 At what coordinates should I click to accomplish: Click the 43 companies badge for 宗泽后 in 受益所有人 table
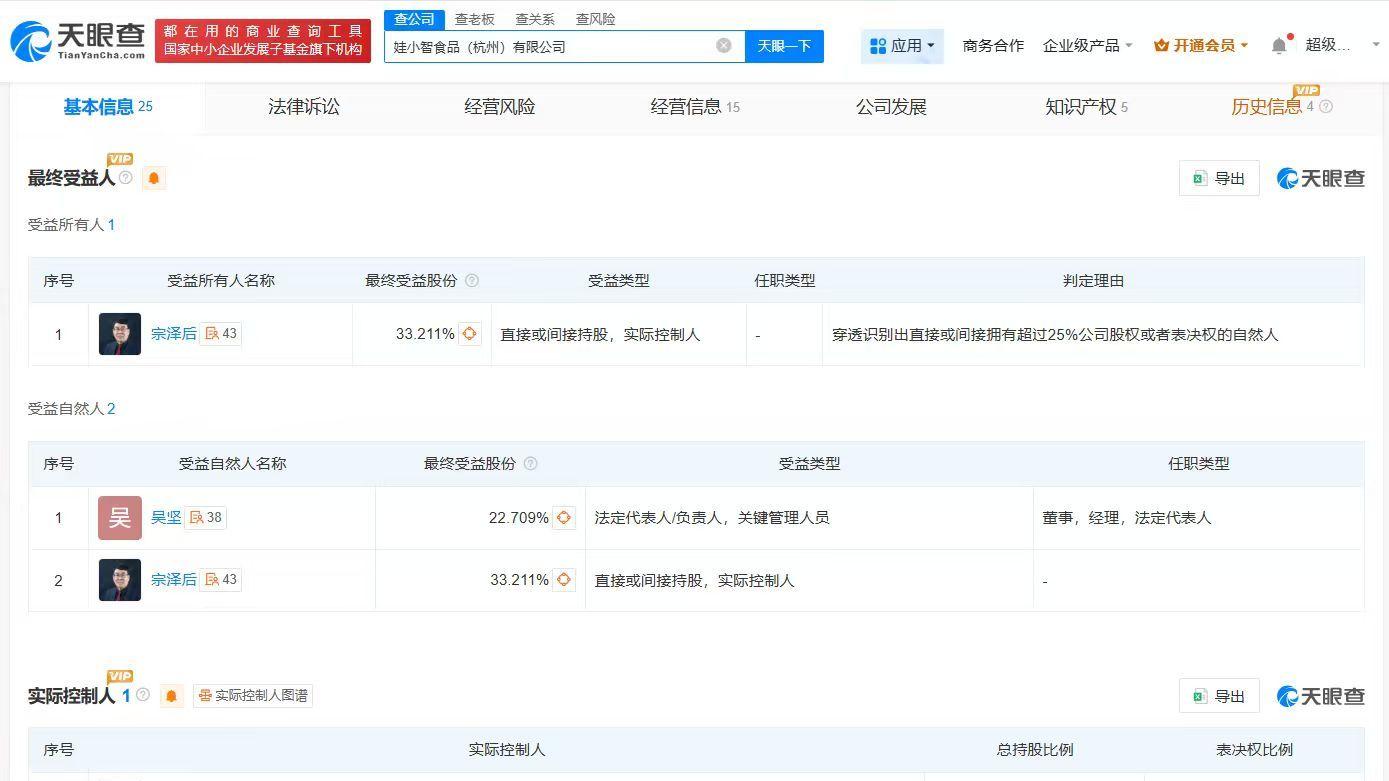click(x=221, y=334)
